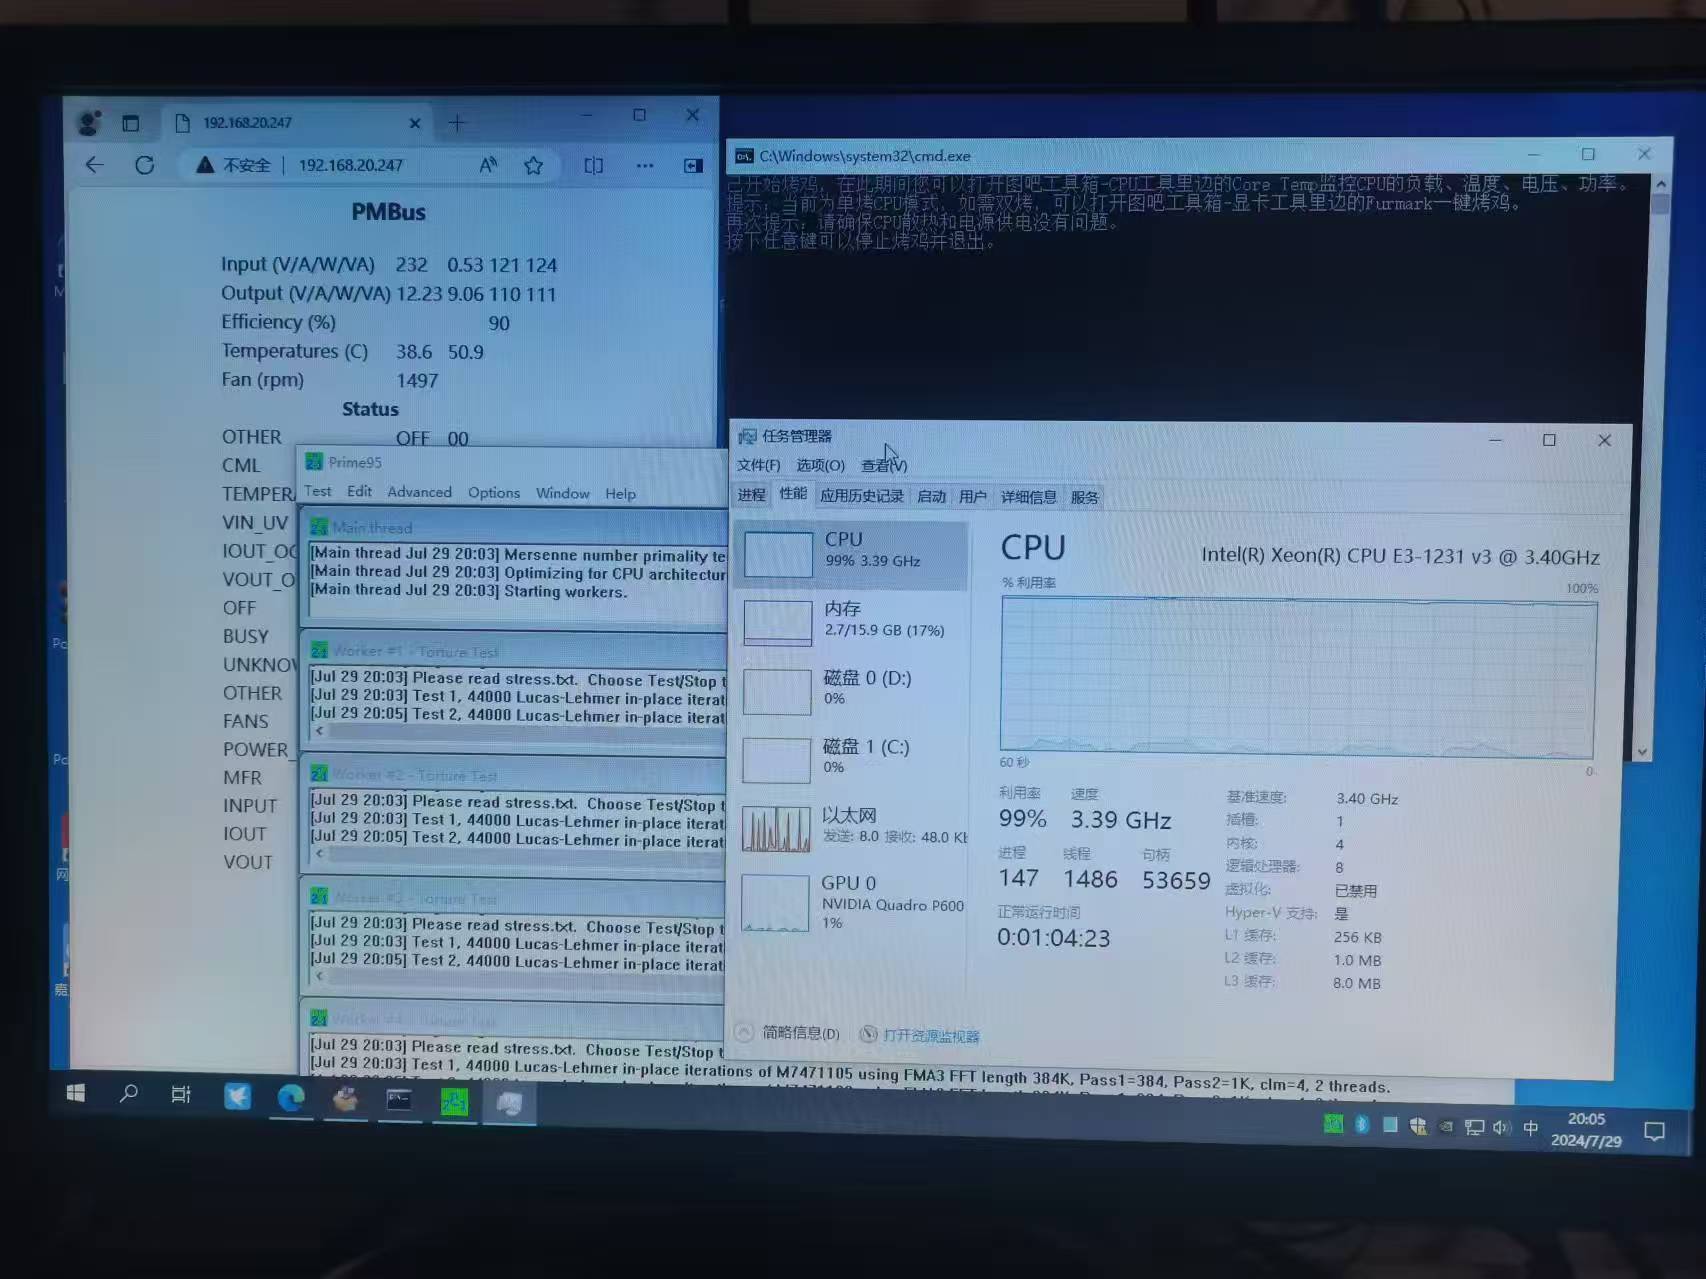Click the Edge address bar URL
The width and height of the screenshot is (1706, 1279).
tap(351, 165)
